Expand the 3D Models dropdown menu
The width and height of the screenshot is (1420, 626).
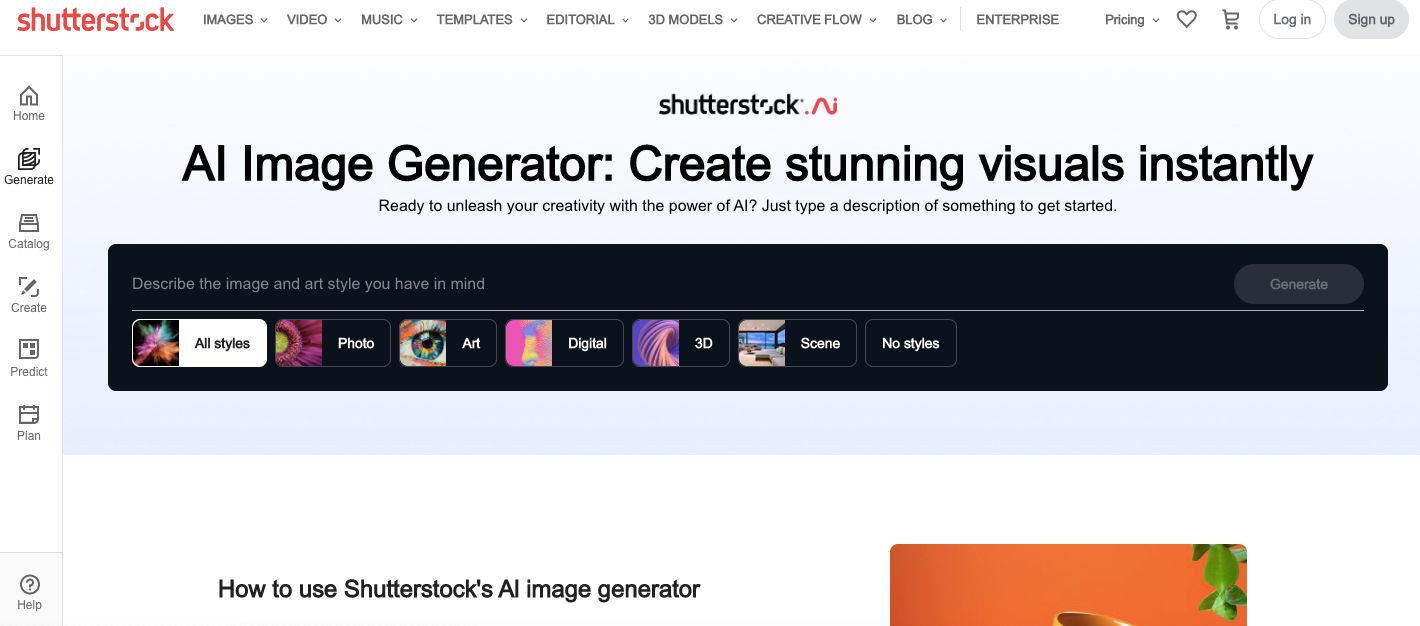click(693, 19)
